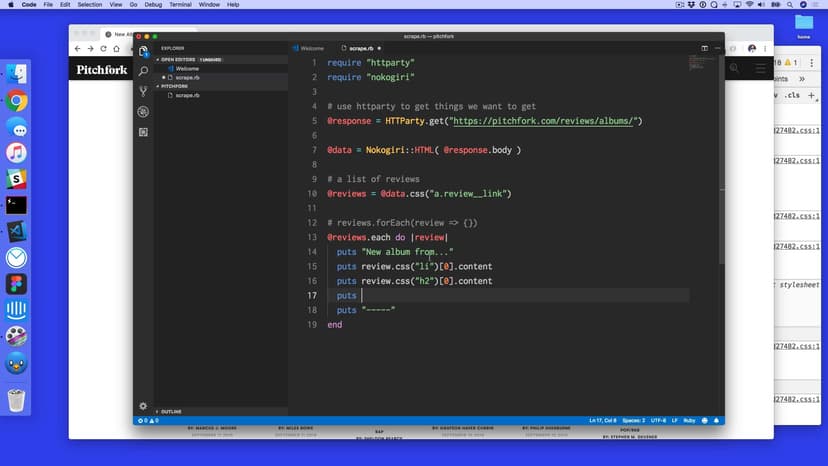Expand the Outline panel
This screenshot has width=828, height=466.
point(171,411)
